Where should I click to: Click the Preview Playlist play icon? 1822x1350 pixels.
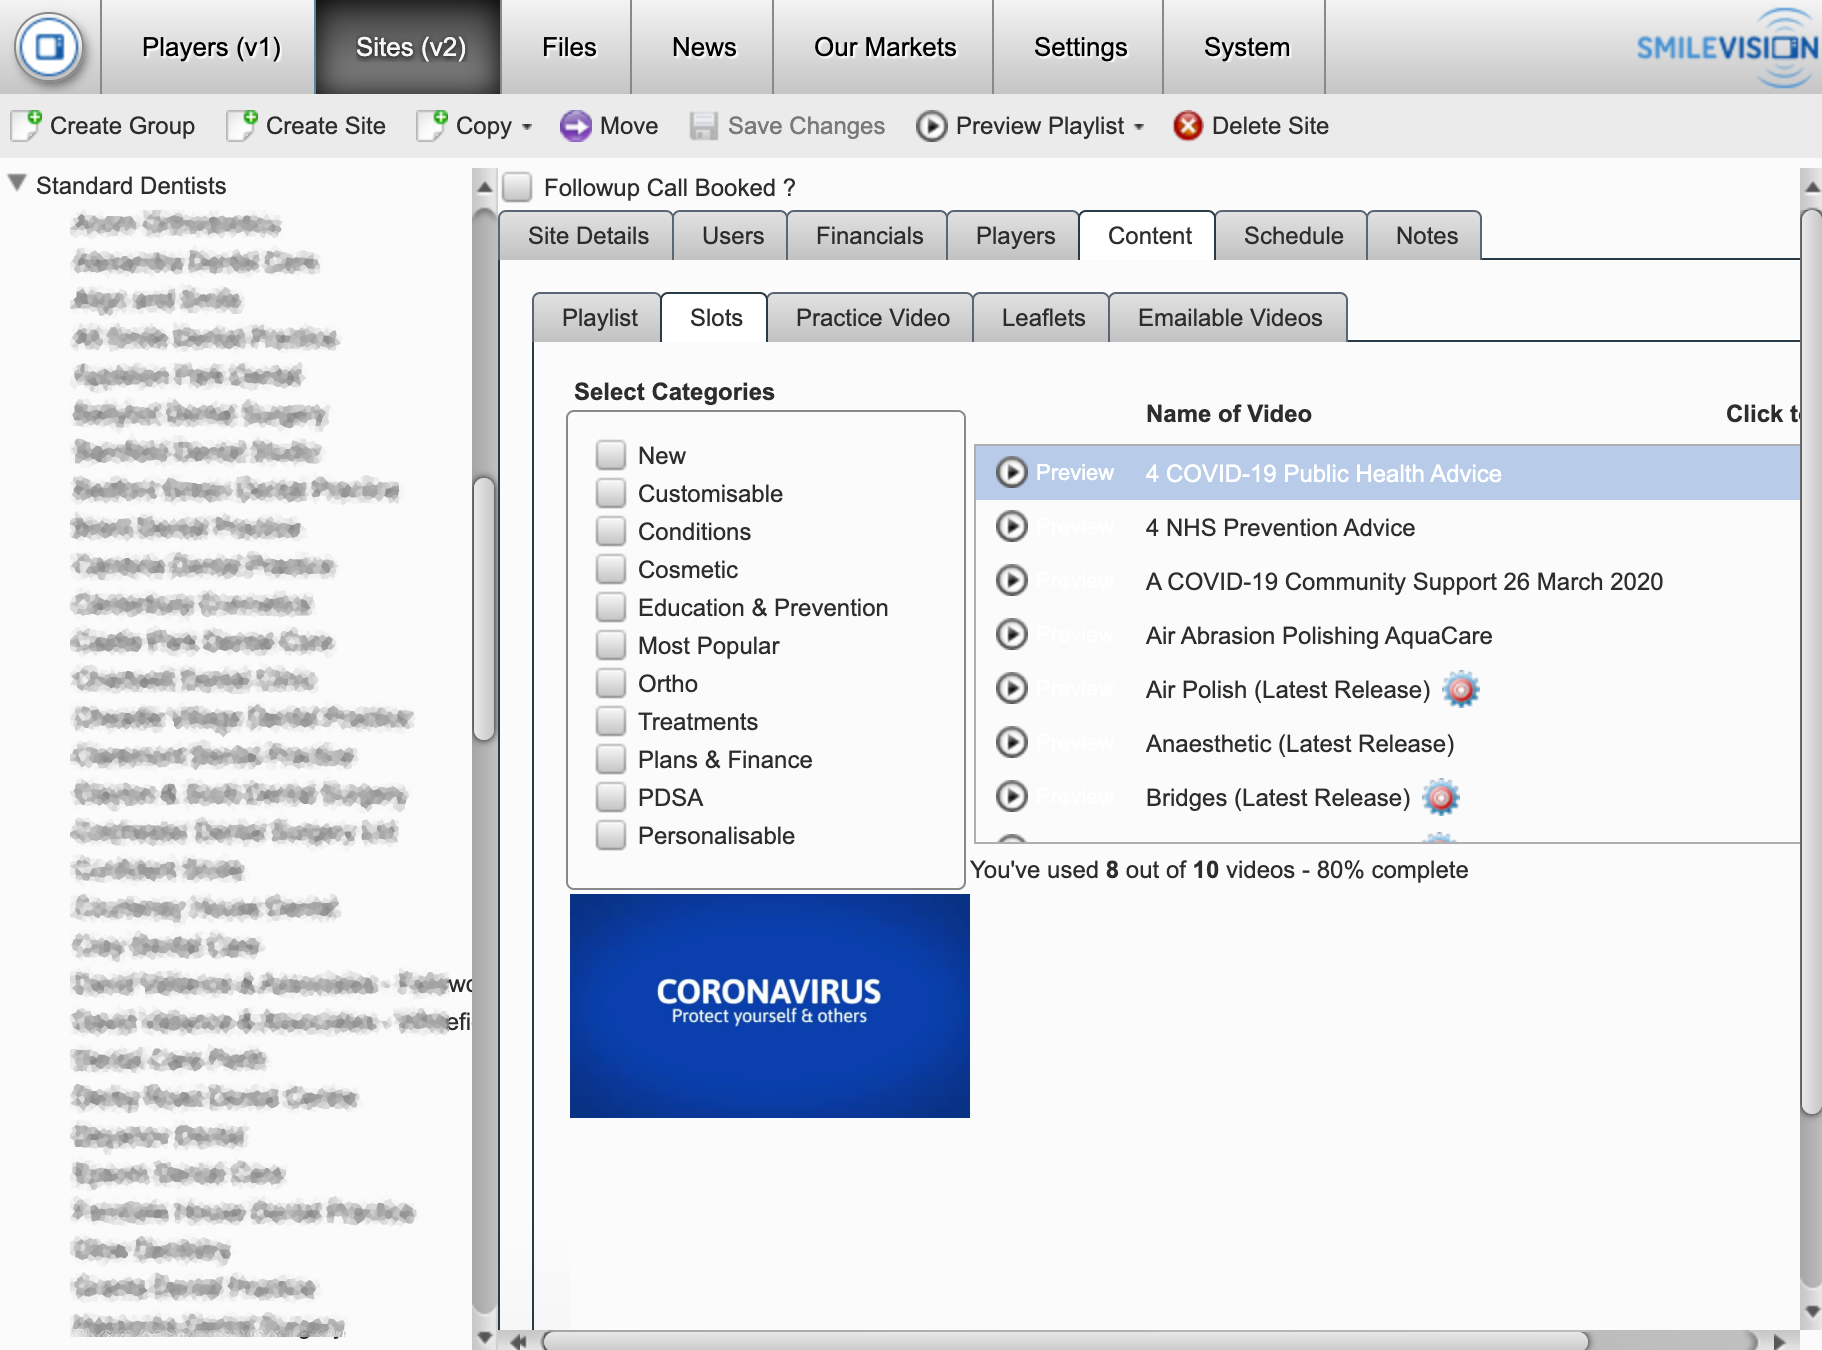click(932, 126)
